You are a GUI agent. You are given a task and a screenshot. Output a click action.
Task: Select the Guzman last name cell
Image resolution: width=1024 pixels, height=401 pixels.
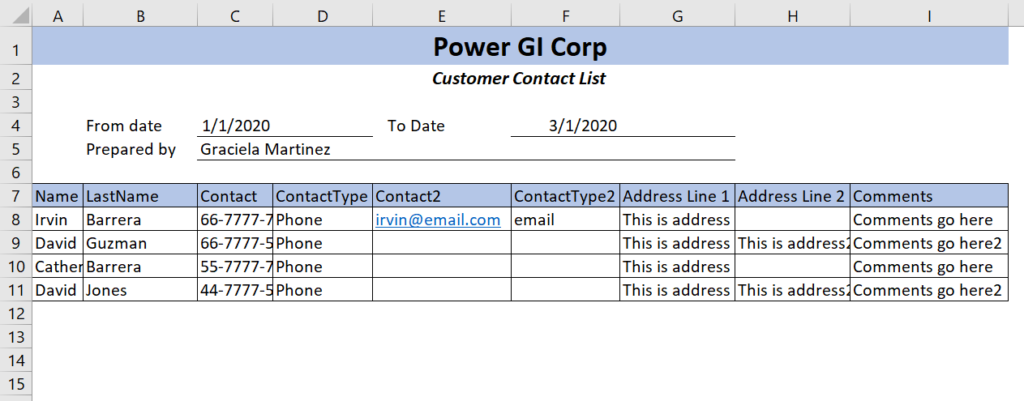tap(140, 243)
